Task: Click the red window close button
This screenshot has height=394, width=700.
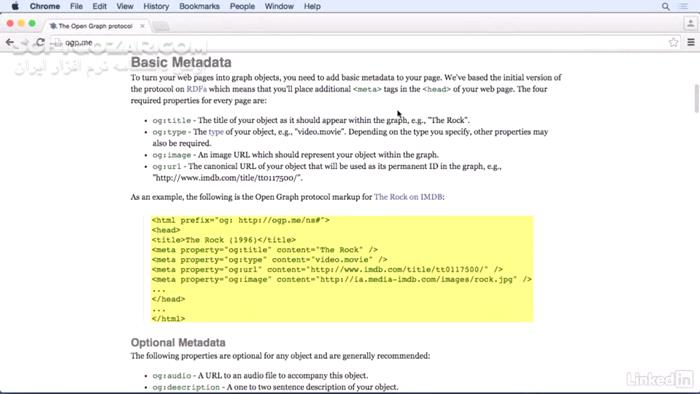Action: tap(10, 23)
